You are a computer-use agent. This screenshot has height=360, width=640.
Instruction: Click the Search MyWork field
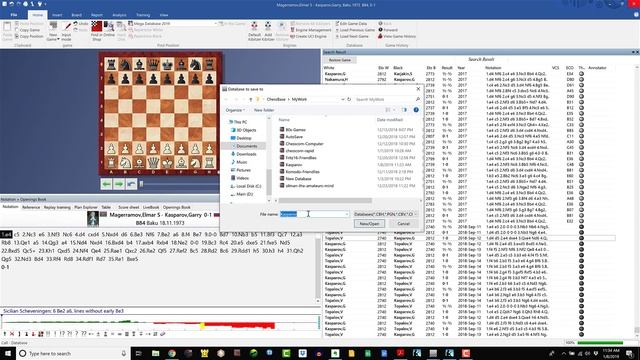(387, 99)
